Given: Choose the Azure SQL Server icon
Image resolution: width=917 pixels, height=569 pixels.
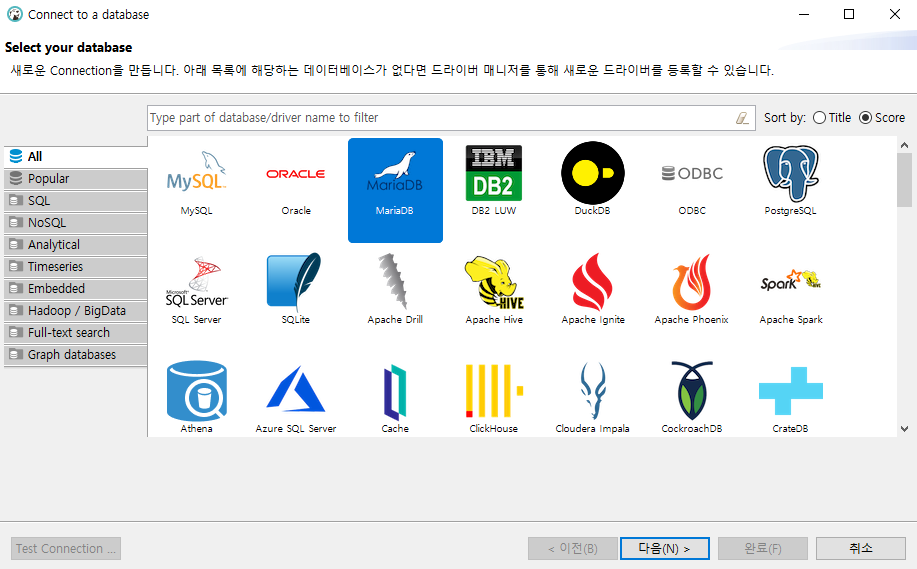Looking at the screenshot, I should coord(295,389).
